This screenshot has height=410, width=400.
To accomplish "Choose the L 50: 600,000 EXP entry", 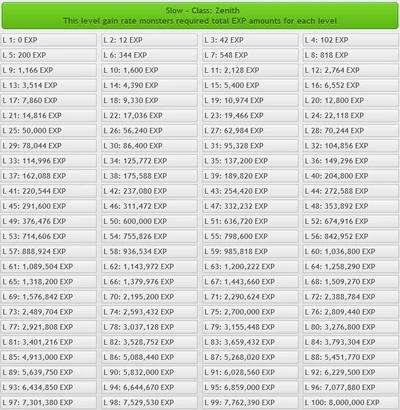I will tap(149, 221).
